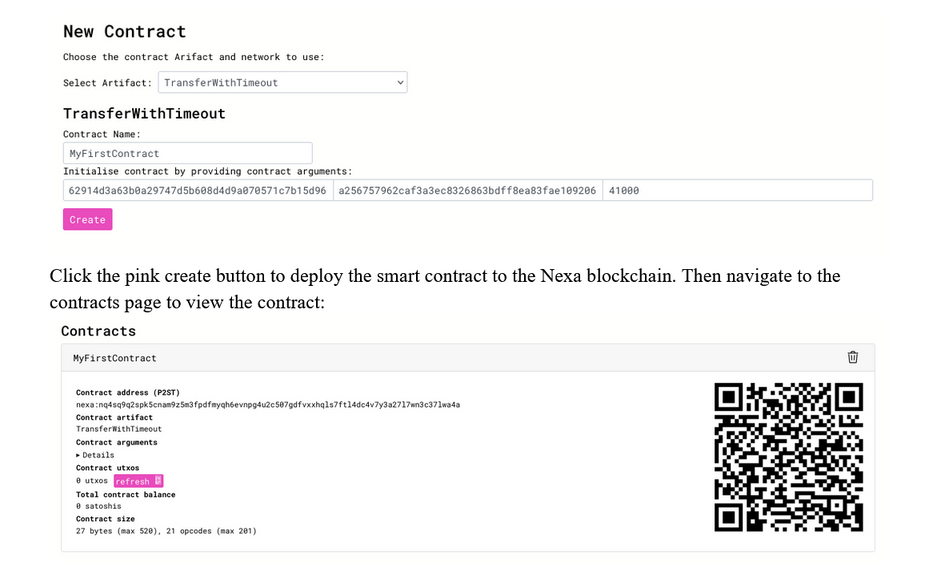Open the Select Artifact dropdown
The height and width of the screenshot is (563, 925).
pos(282,83)
